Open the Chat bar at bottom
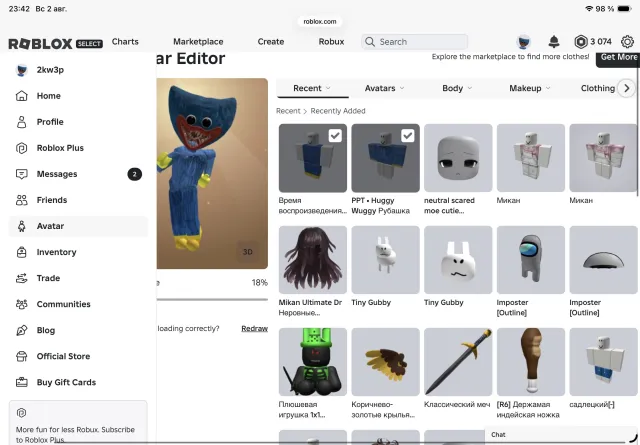Screen dimensions: 640x445 tap(561, 435)
